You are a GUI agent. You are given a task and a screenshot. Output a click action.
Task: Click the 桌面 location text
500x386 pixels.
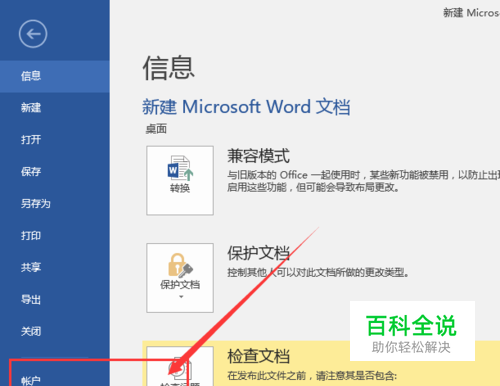(156, 129)
